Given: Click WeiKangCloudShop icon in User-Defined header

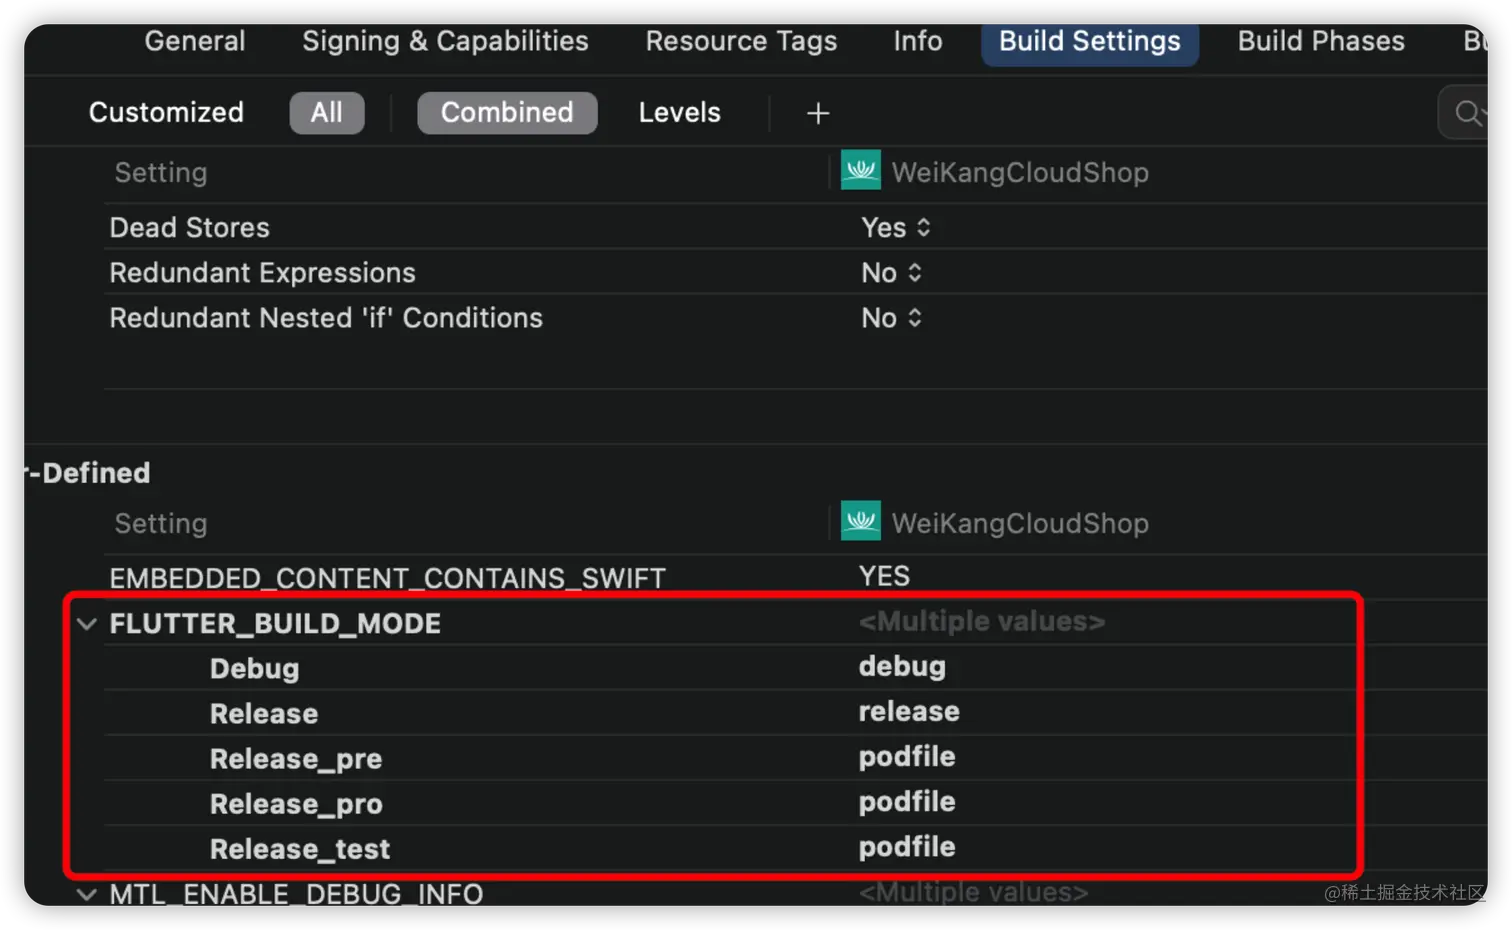Looking at the screenshot, I should [860, 522].
